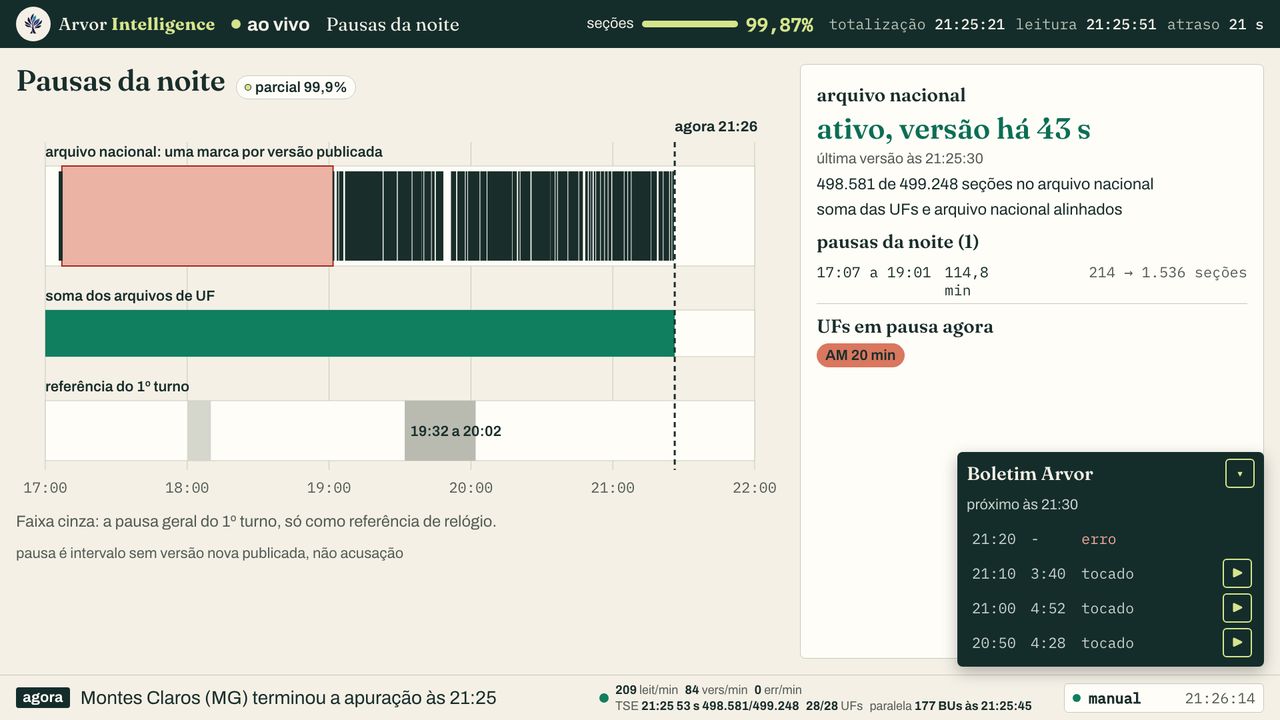The height and width of the screenshot is (720, 1280).
Task: Click the green soma dos arquivos de UF bar
Action: pos(360,333)
